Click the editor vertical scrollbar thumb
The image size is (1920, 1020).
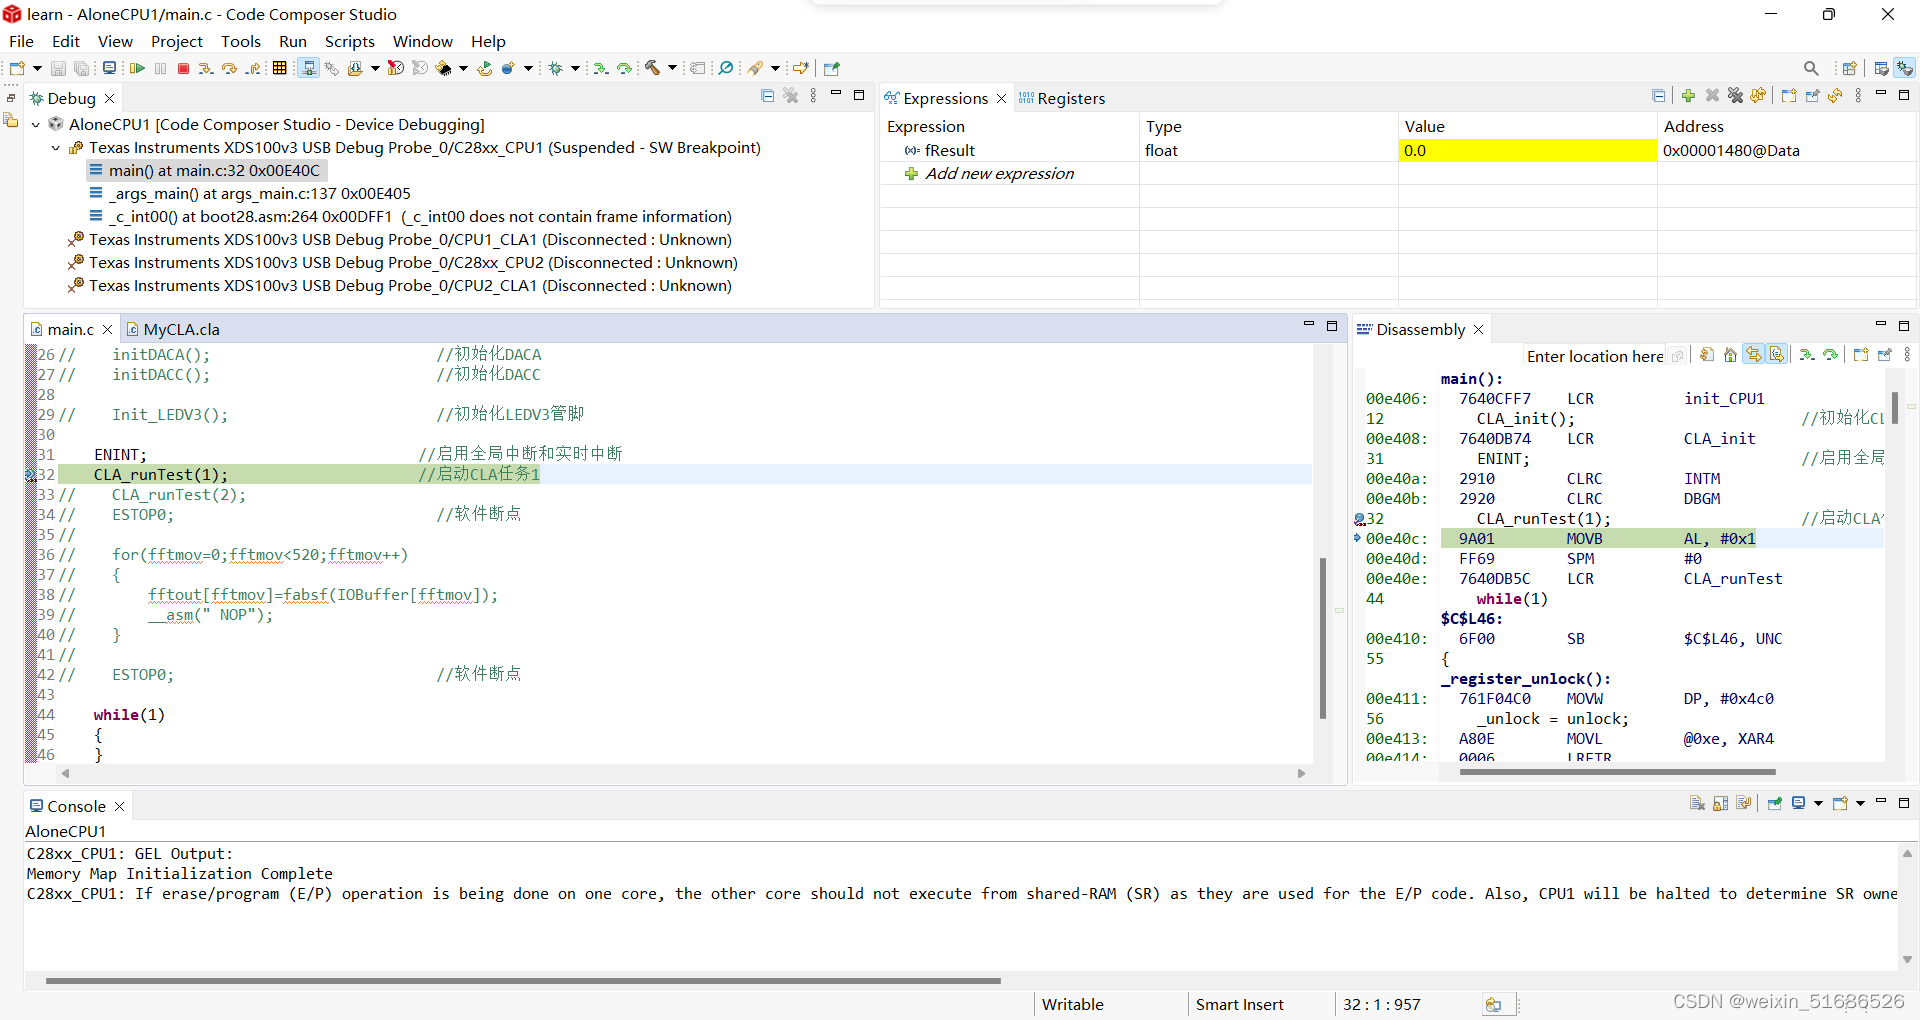coord(1323,638)
